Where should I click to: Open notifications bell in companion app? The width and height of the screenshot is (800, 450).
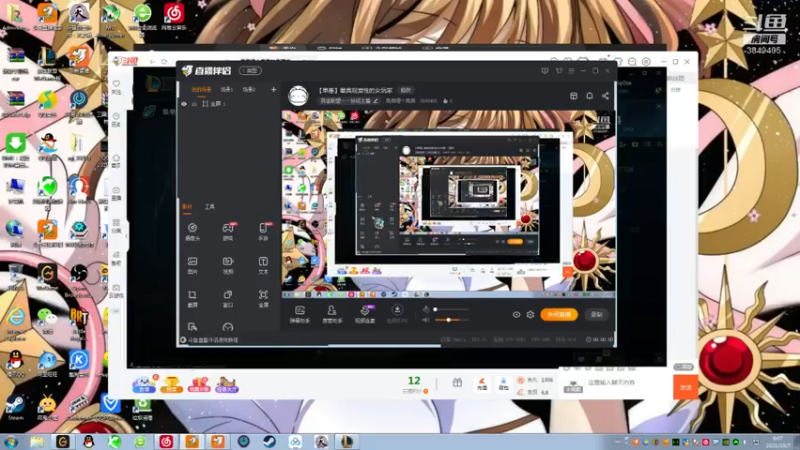click(x=589, y=96)
